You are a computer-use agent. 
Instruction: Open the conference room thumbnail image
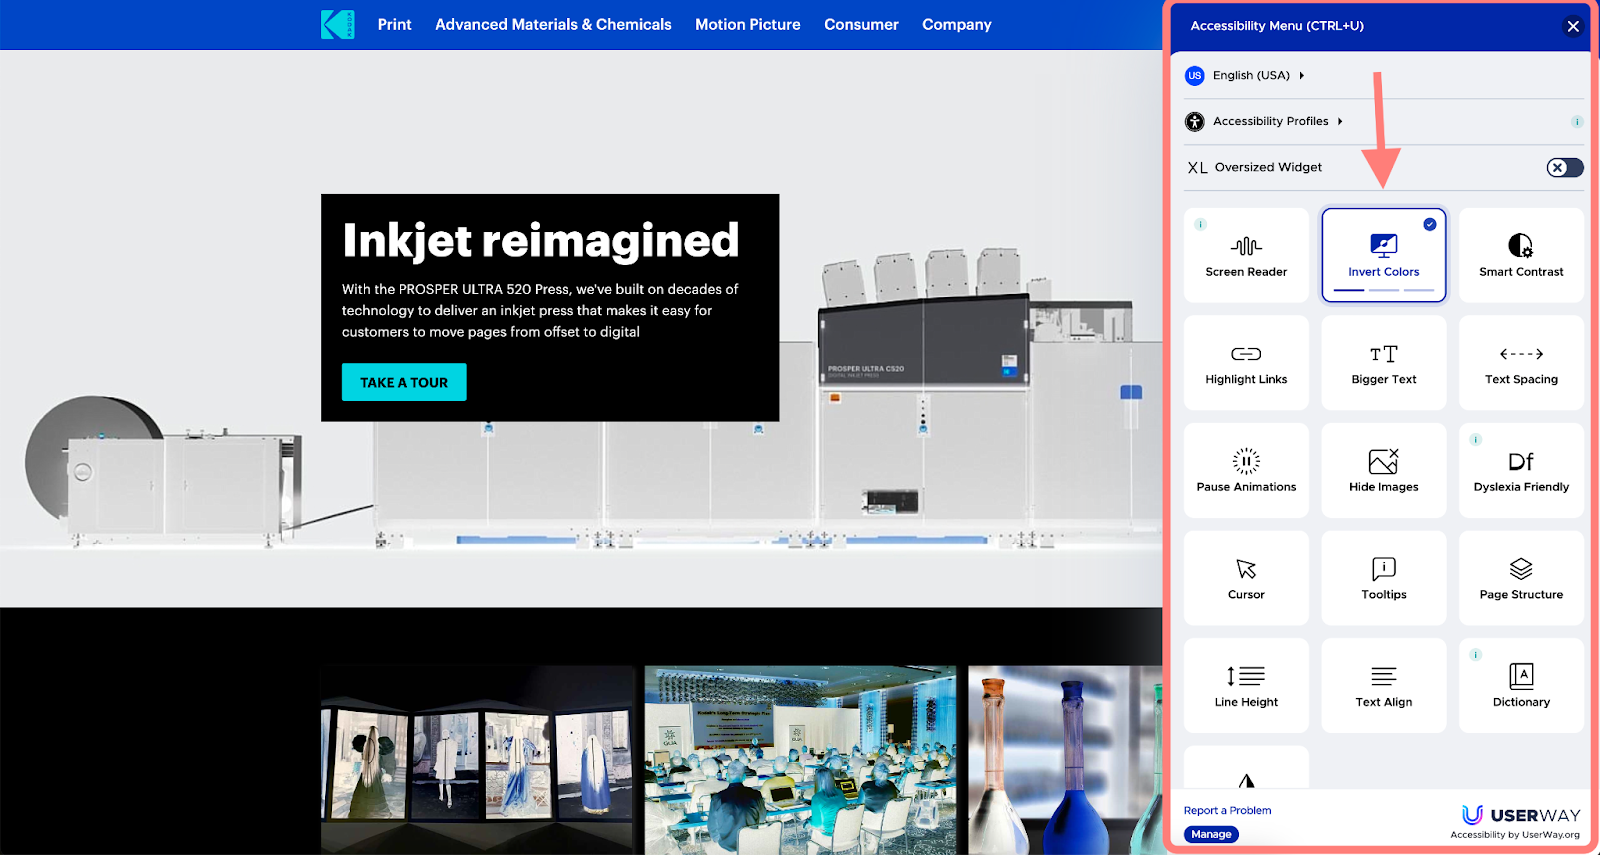pos(800,758)
